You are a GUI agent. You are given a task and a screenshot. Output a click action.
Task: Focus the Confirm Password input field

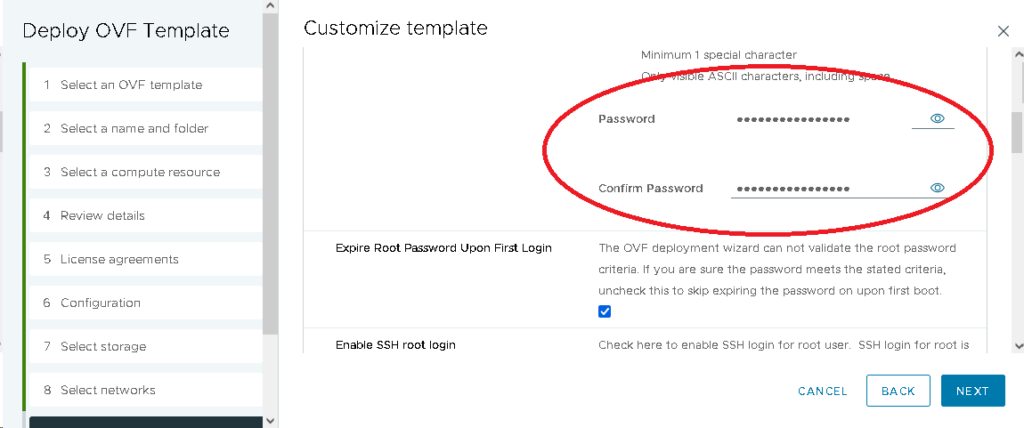pyautogui.click(x=815, y=188)
